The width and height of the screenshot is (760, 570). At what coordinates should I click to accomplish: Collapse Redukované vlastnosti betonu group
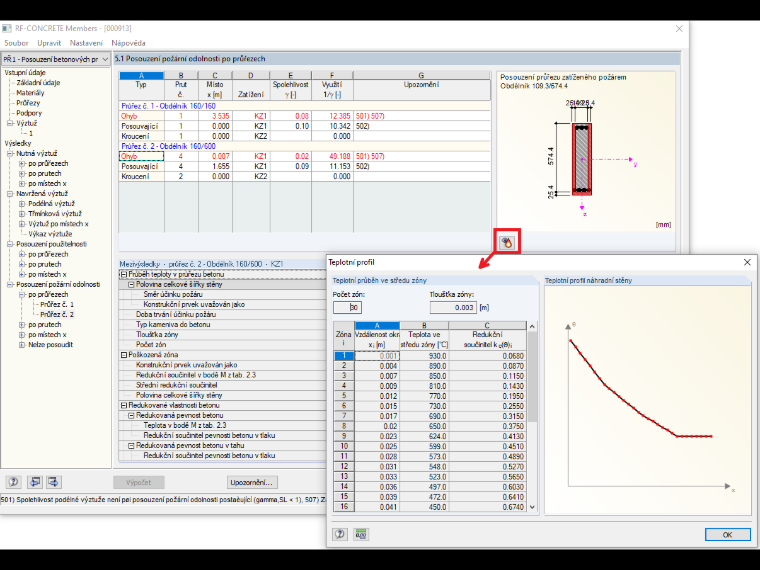[124, 405]
